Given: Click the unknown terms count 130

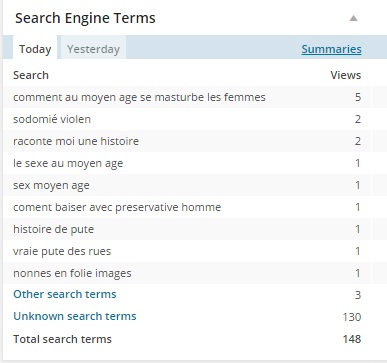Looking at the screenshot, I should [x=352, y=317].
